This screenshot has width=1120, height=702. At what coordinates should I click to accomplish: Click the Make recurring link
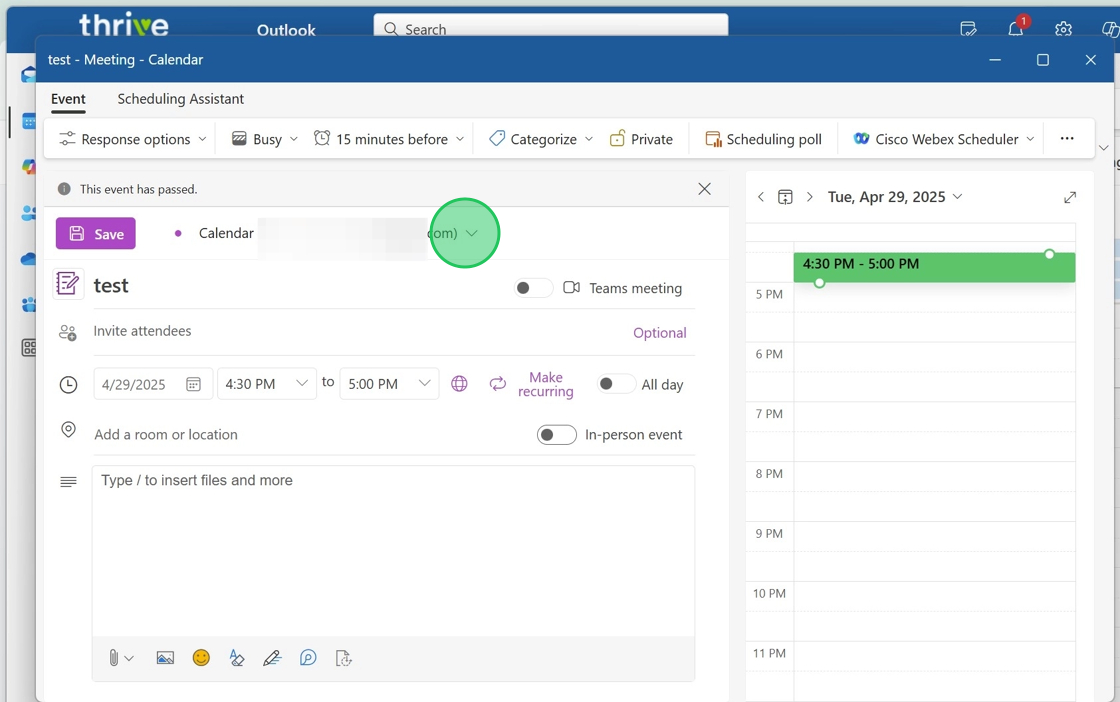pyautogui.click(x=545, y=384)
